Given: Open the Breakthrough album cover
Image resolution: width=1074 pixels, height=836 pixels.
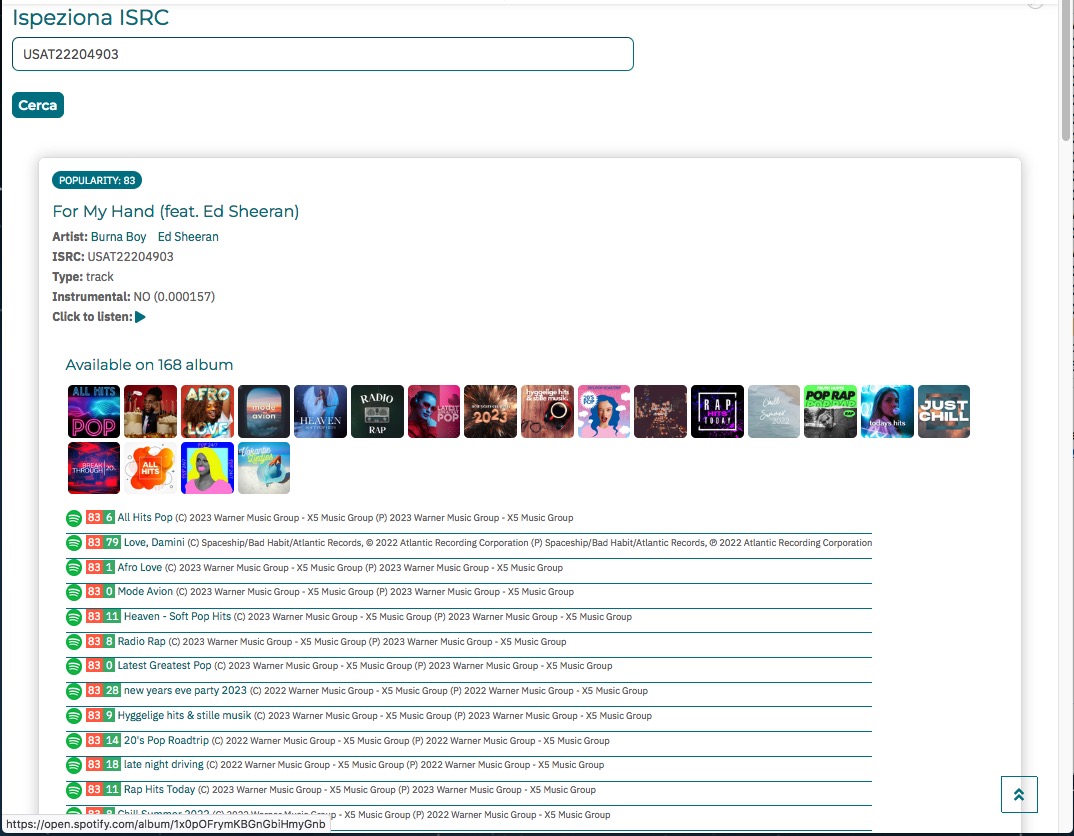Looking at the screenshot, I should (94, 468).
